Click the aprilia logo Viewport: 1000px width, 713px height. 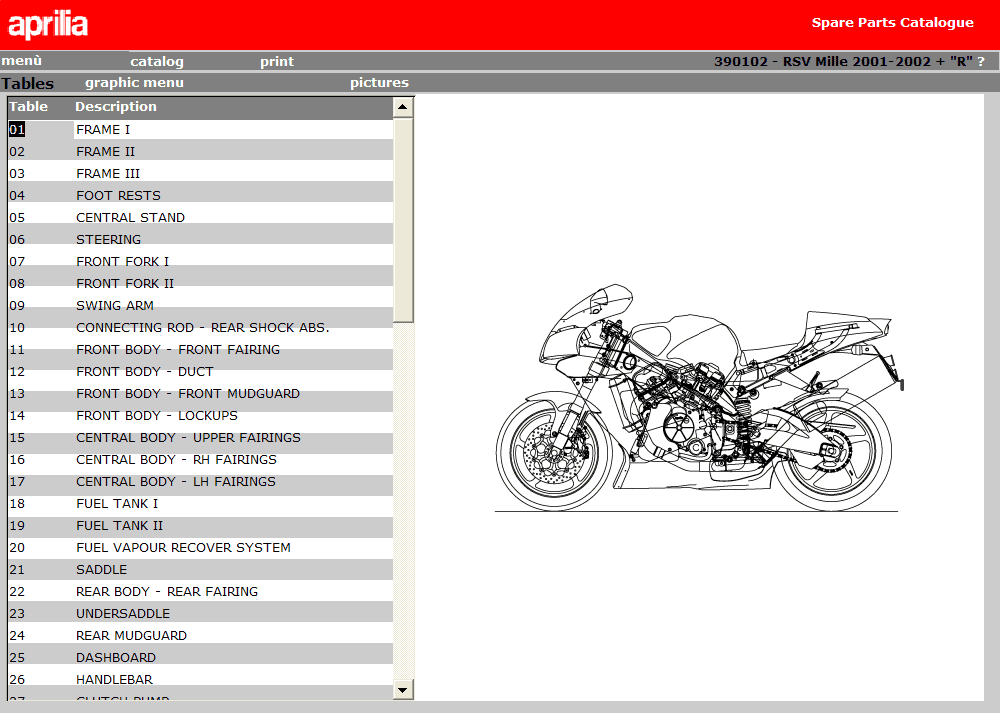(x=48, y=22)
